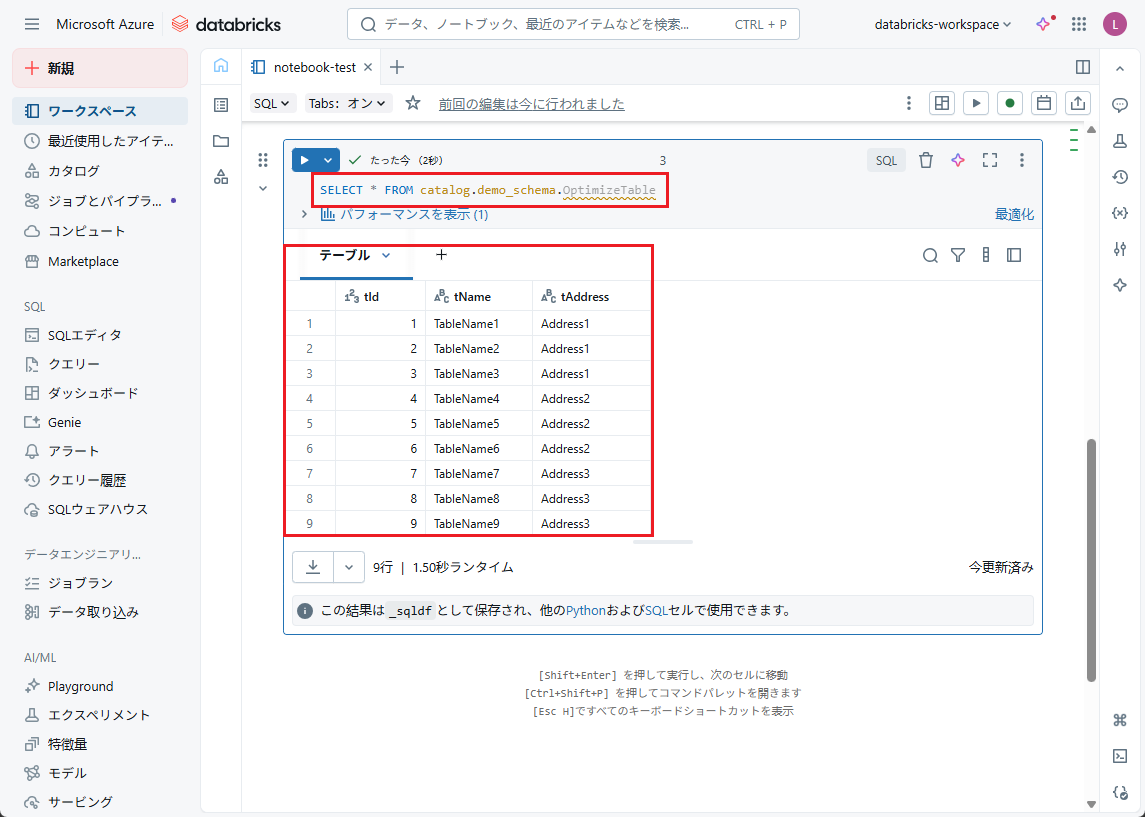Click the 新規 button
The width and height of the screenshot is (1145, 817).
pos(100,68)
